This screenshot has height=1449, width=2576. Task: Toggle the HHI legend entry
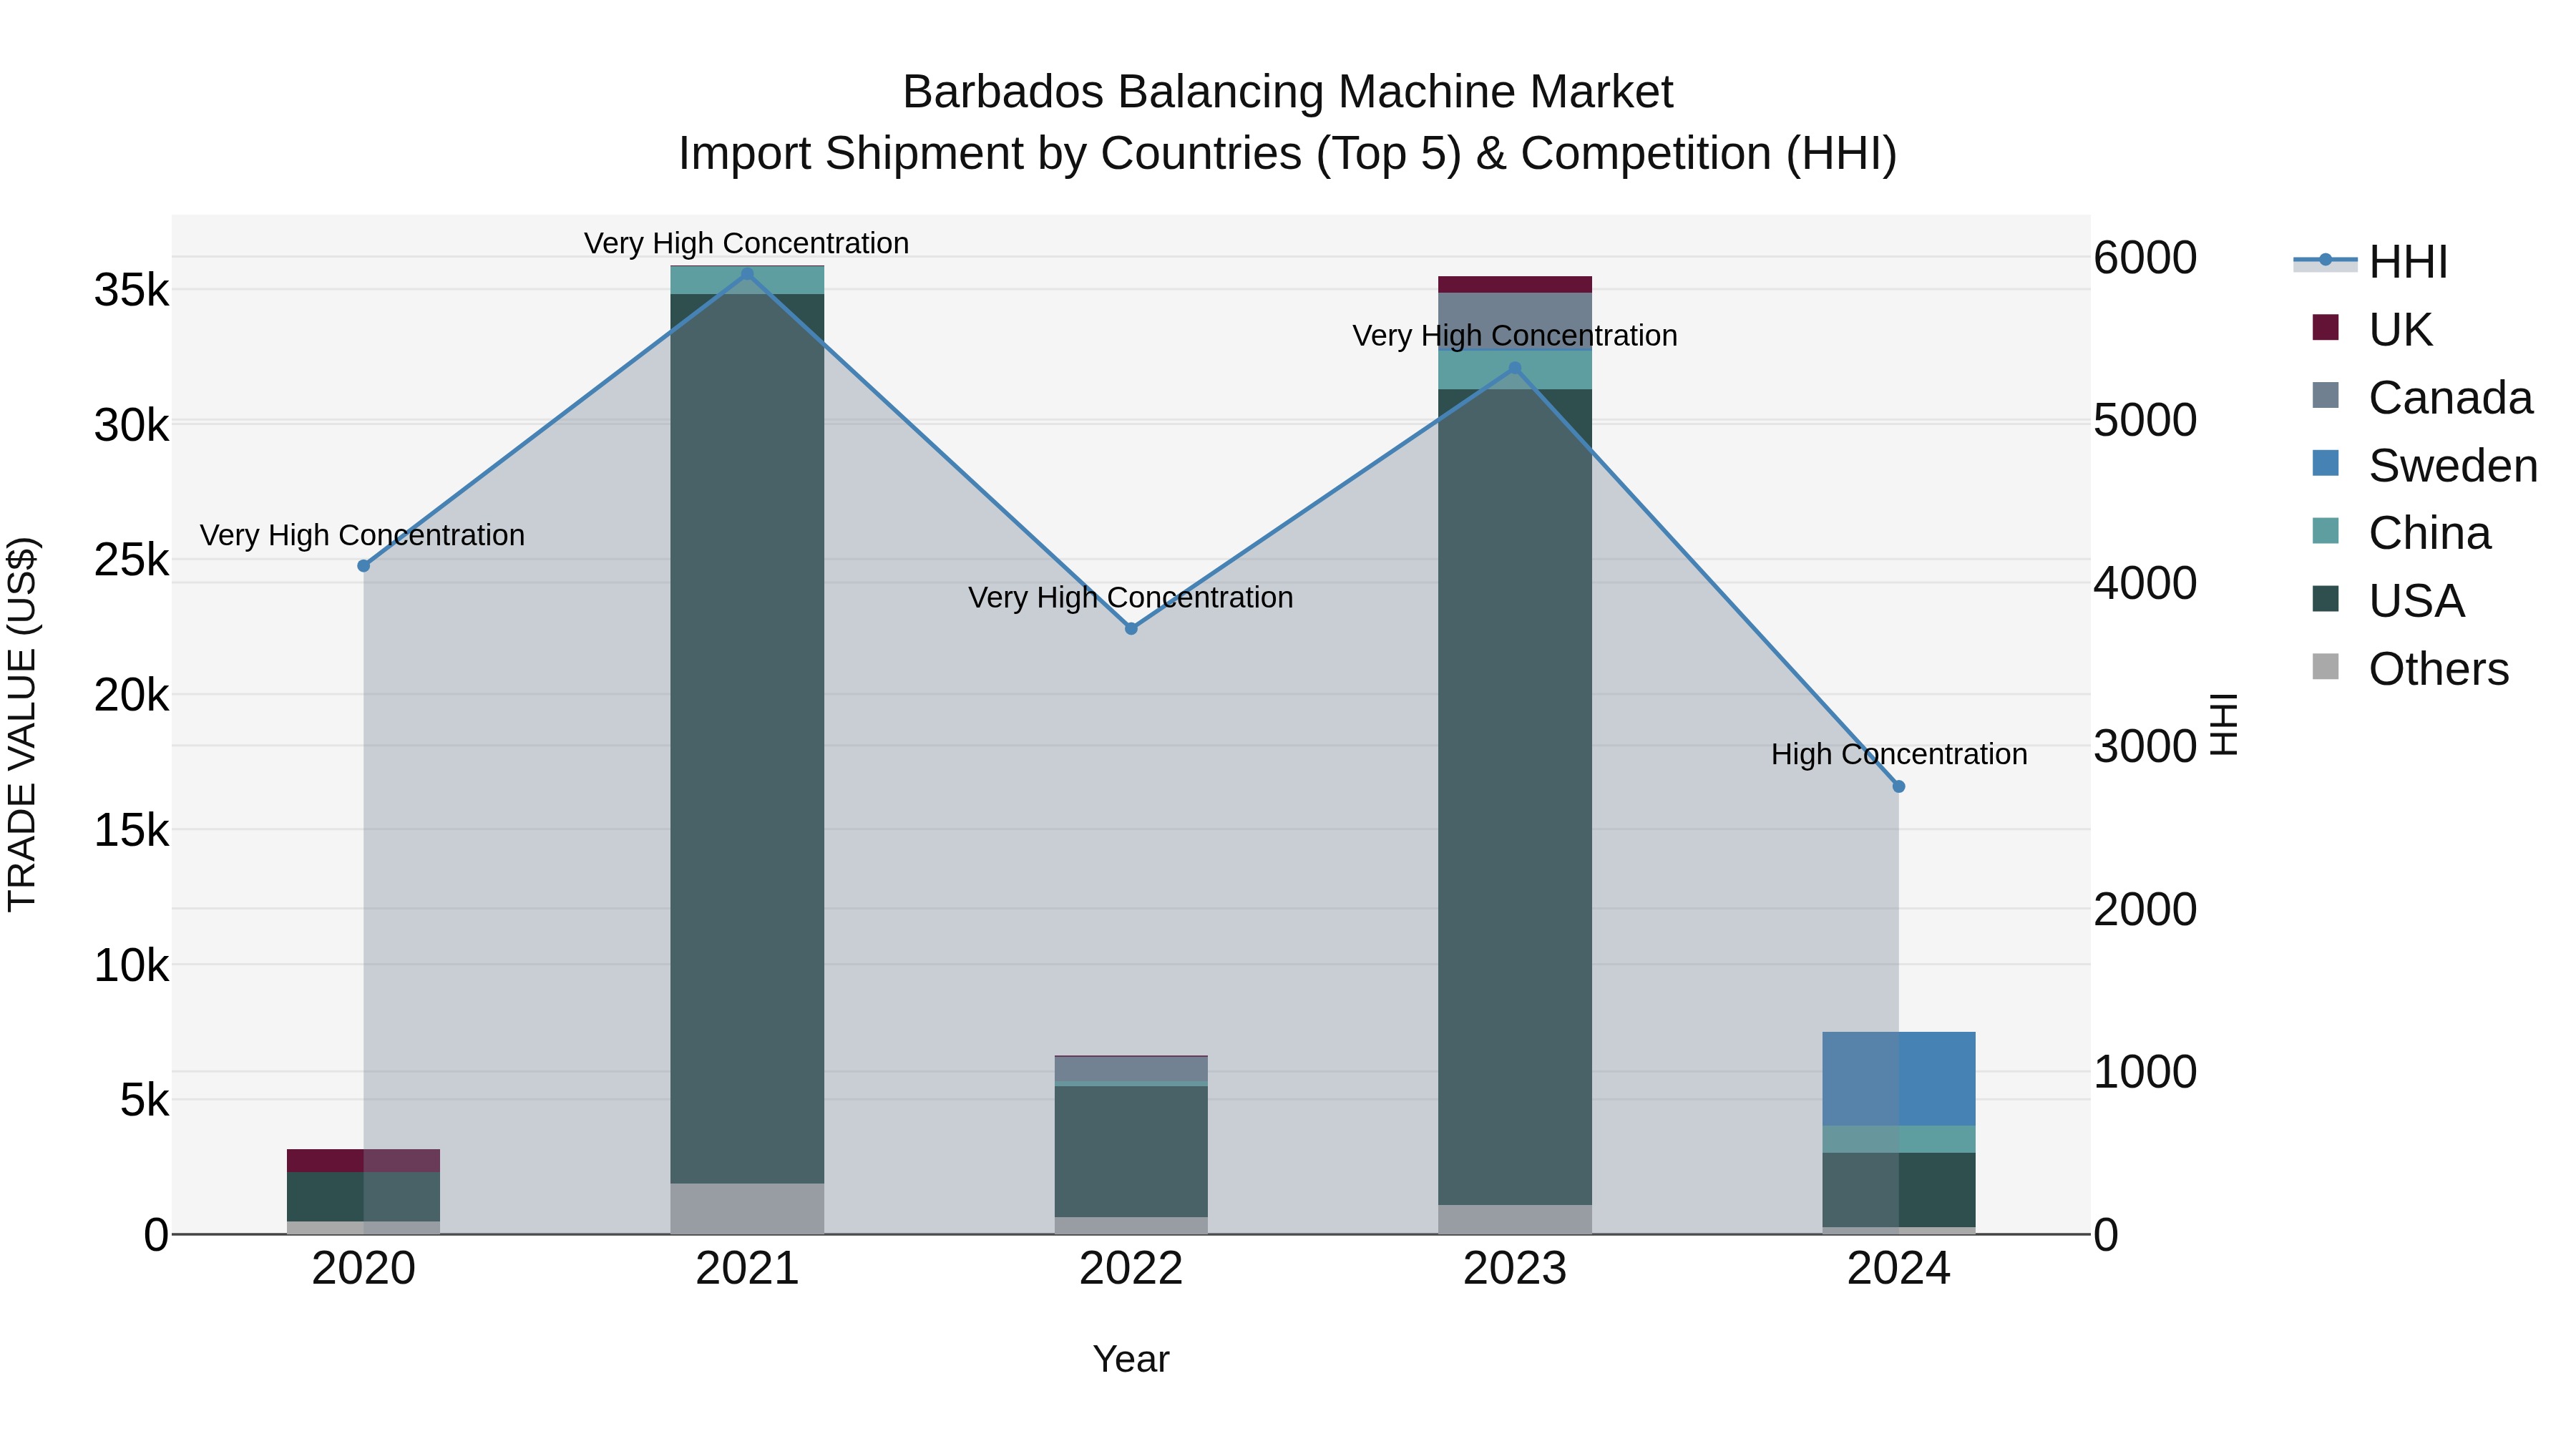pyautogui.click(x=2370, y=262)
